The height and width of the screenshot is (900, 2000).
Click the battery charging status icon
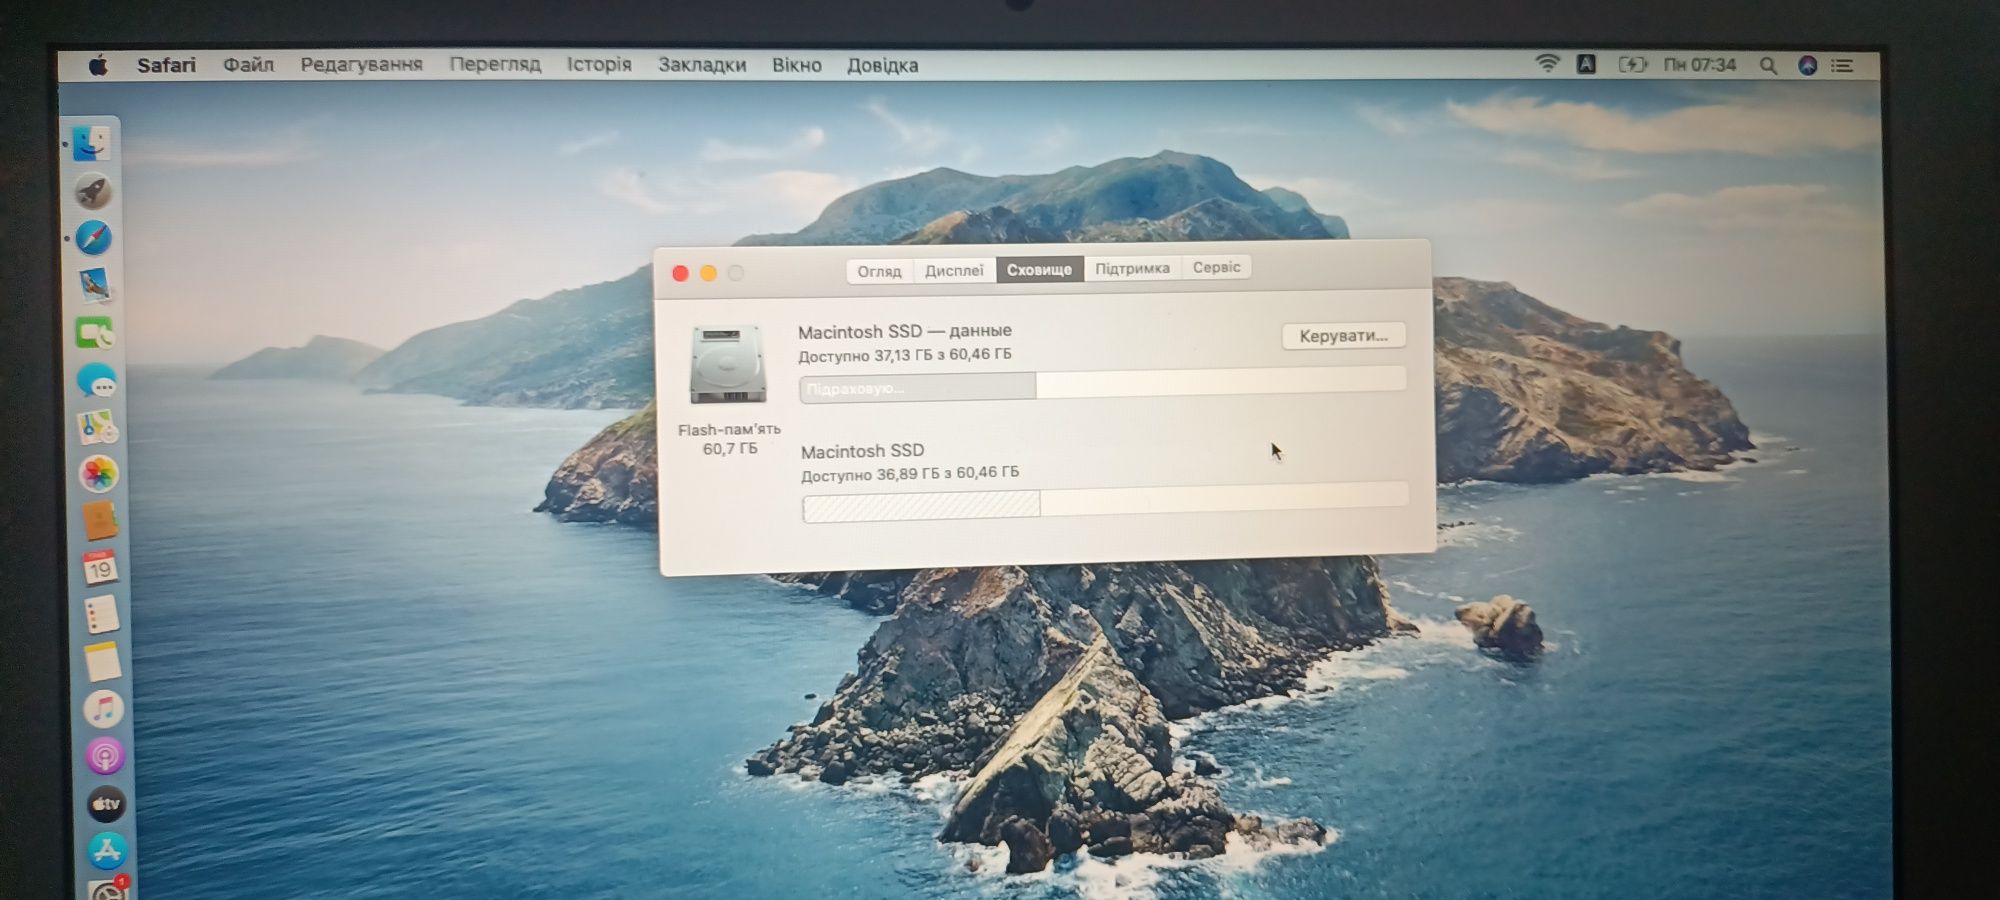[x=1632, y=64]
